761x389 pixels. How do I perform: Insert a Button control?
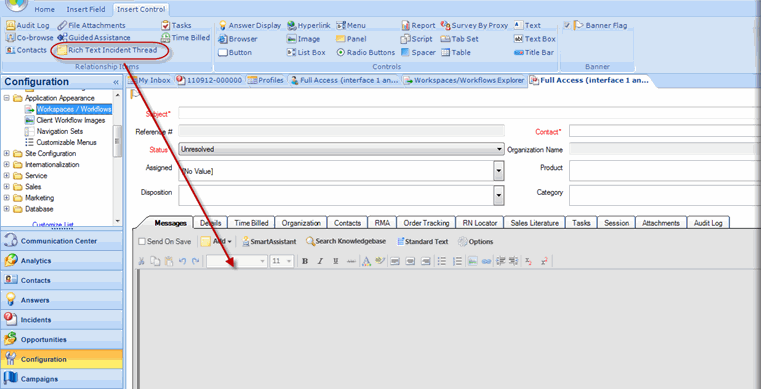pyautogui.click(x=235, y=52)
